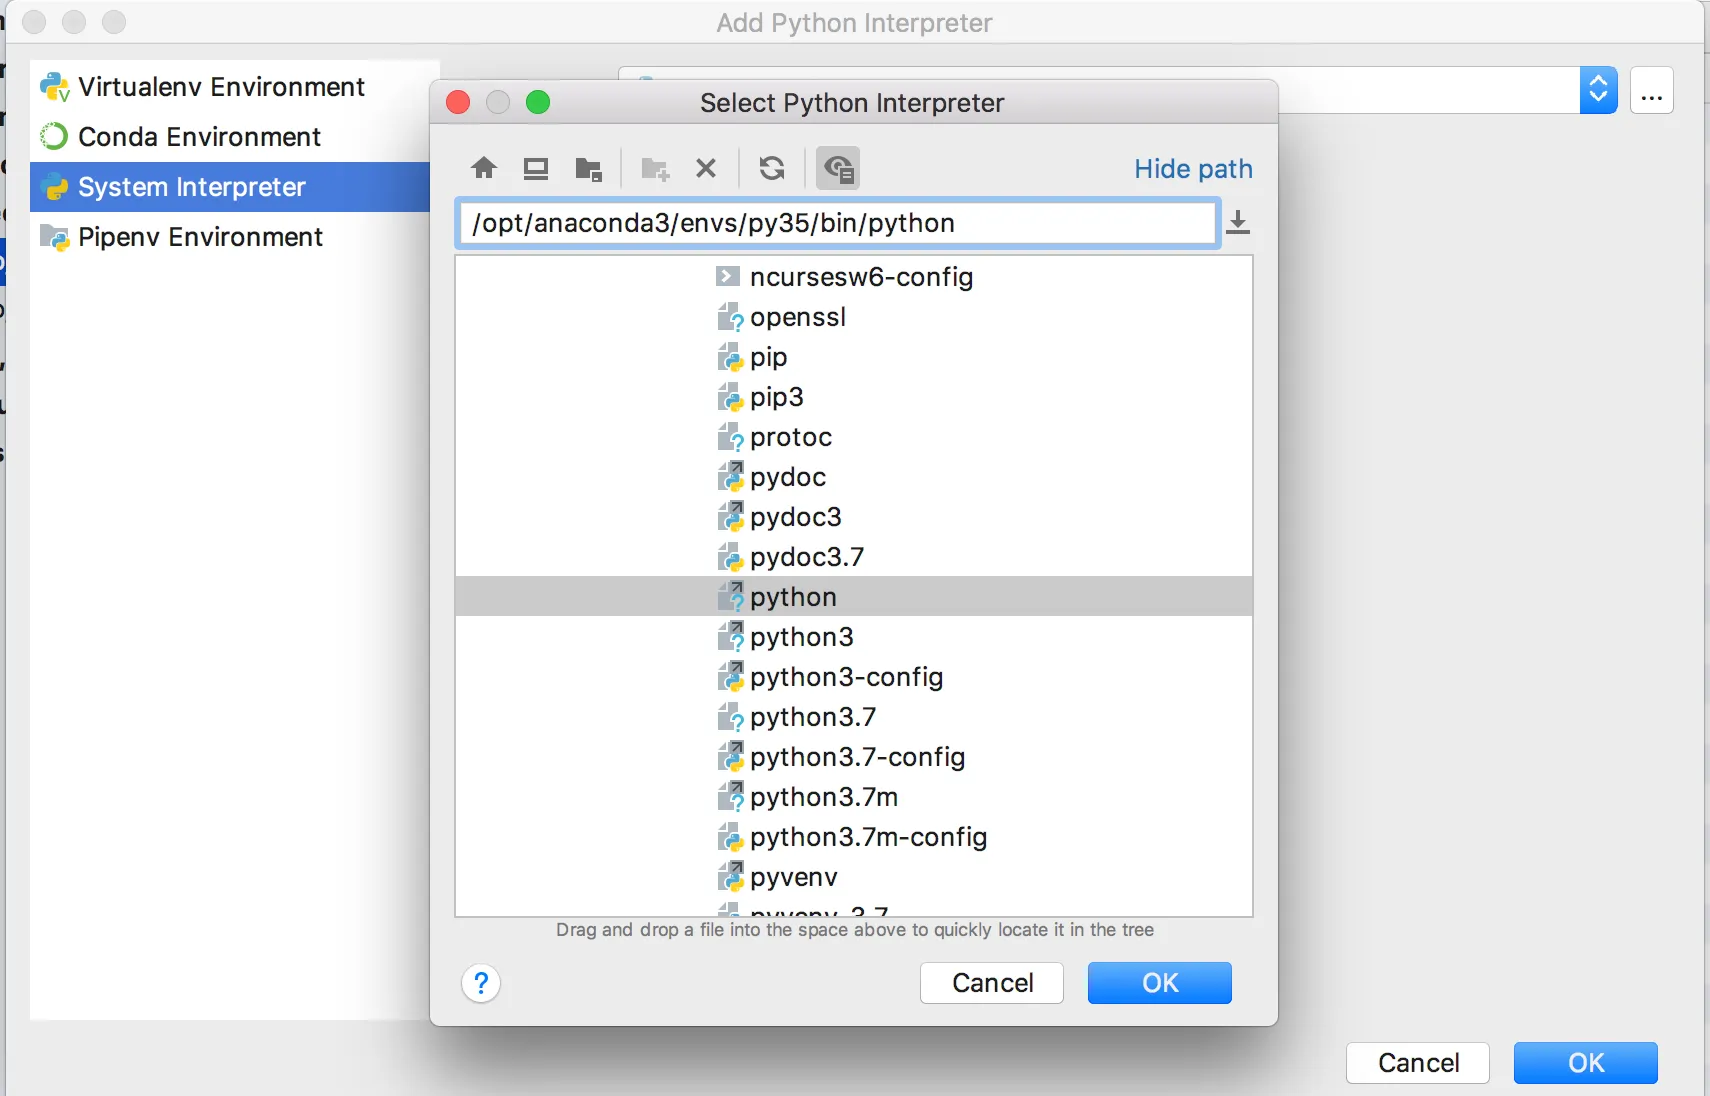Click the pyvenv symlink file icon
The image size is (1710, 1096).
pyautogui.click(x=730, y=877)
